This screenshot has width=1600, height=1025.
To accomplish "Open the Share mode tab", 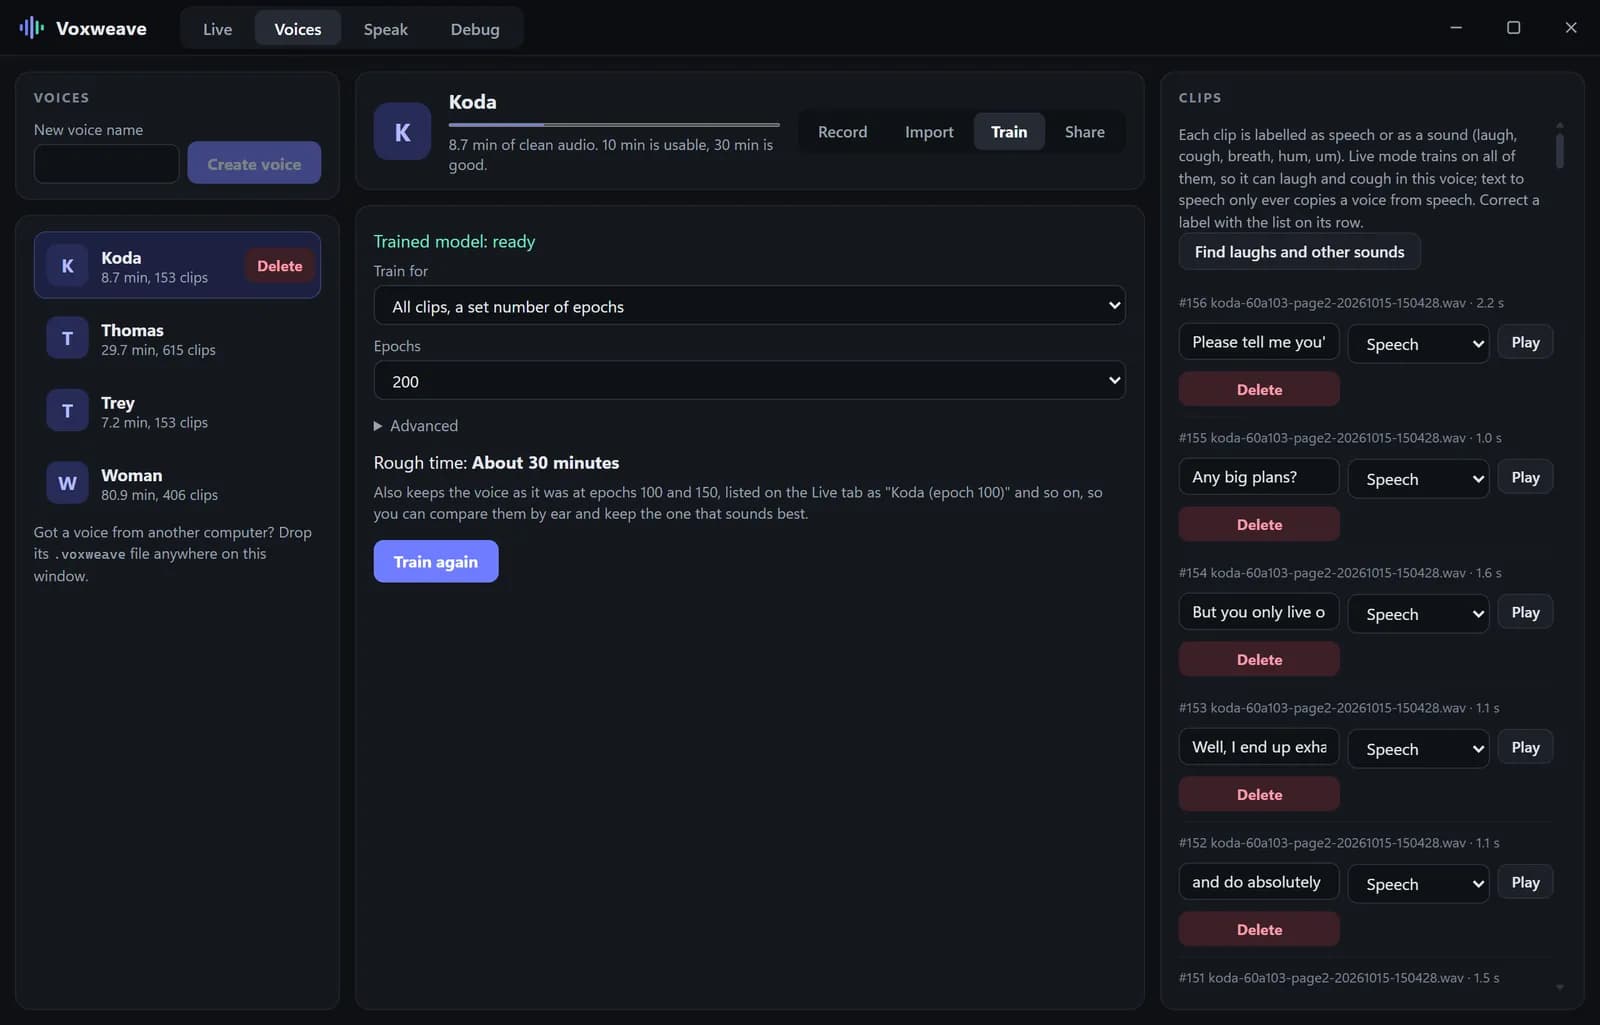I will point(1084,132).
